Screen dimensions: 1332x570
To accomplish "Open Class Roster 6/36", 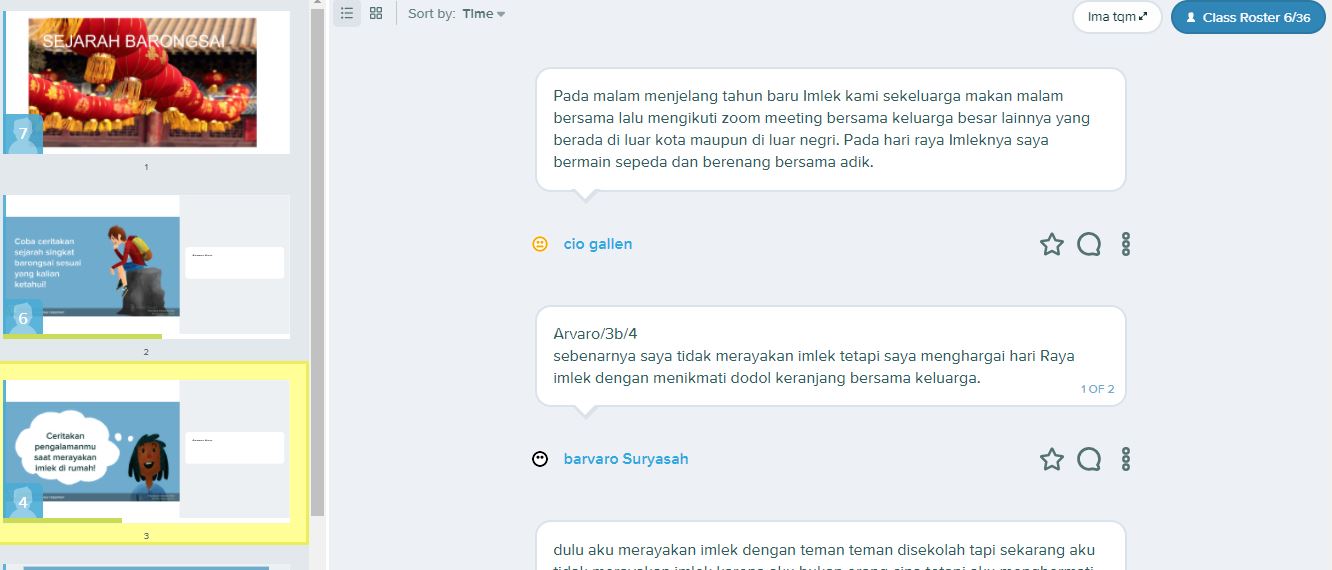I will (1247, 17).
